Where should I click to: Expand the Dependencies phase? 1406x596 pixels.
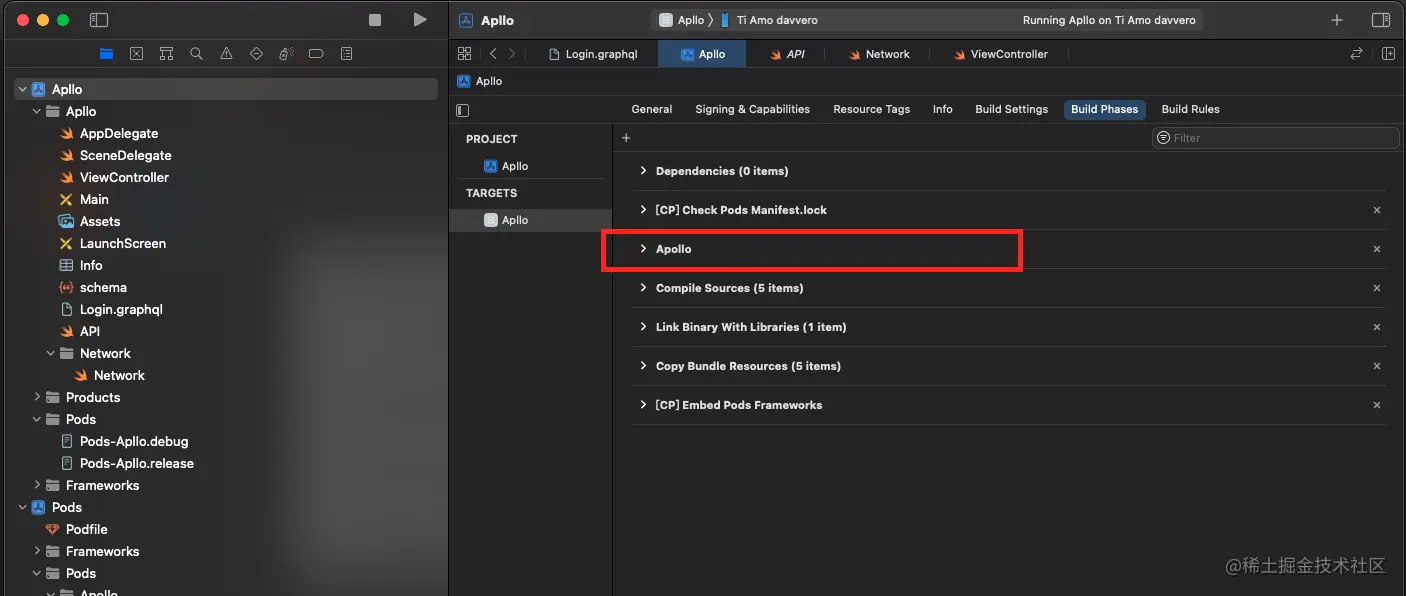coord(643,171)
